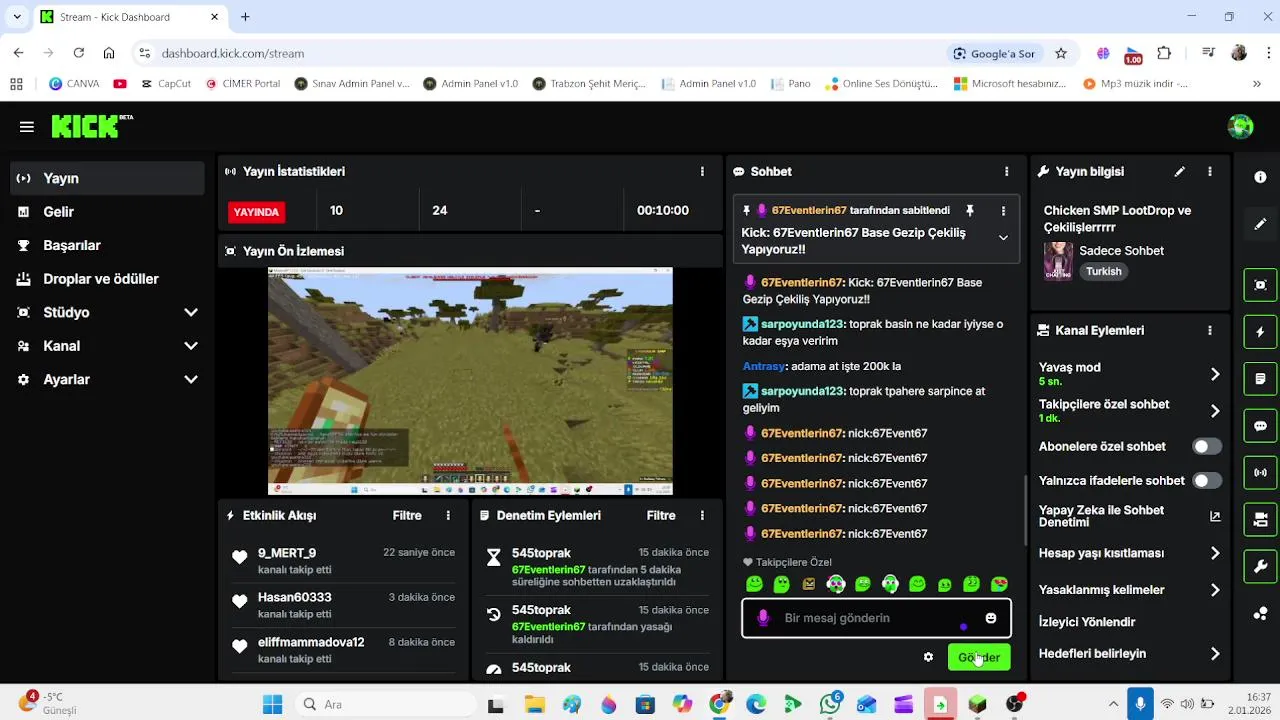Click the pencil icon in right rail
Image resolution: width=1280 pixels, height=720 pixels.
tap(1260, 224)
